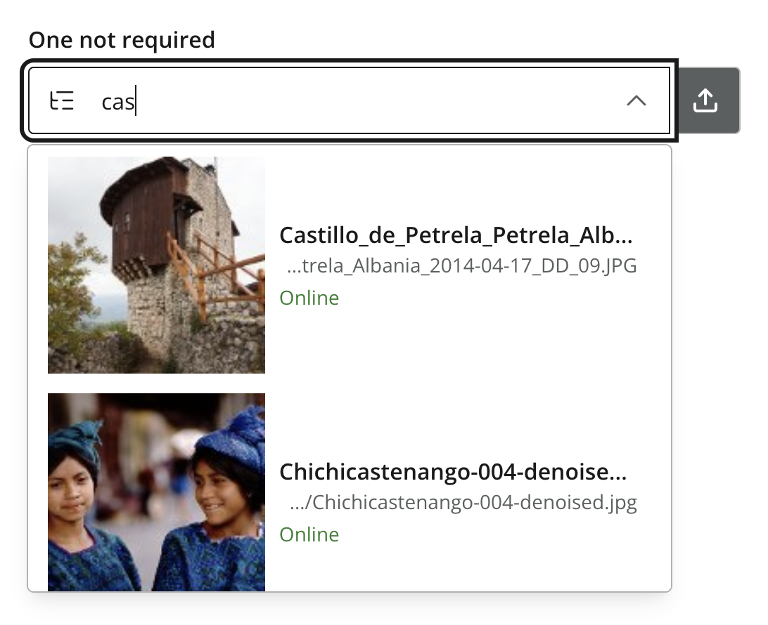768x625 pixels.
Task: Choose the Chichicastenango-004-denoise... title
Action: tap(453, 472)
